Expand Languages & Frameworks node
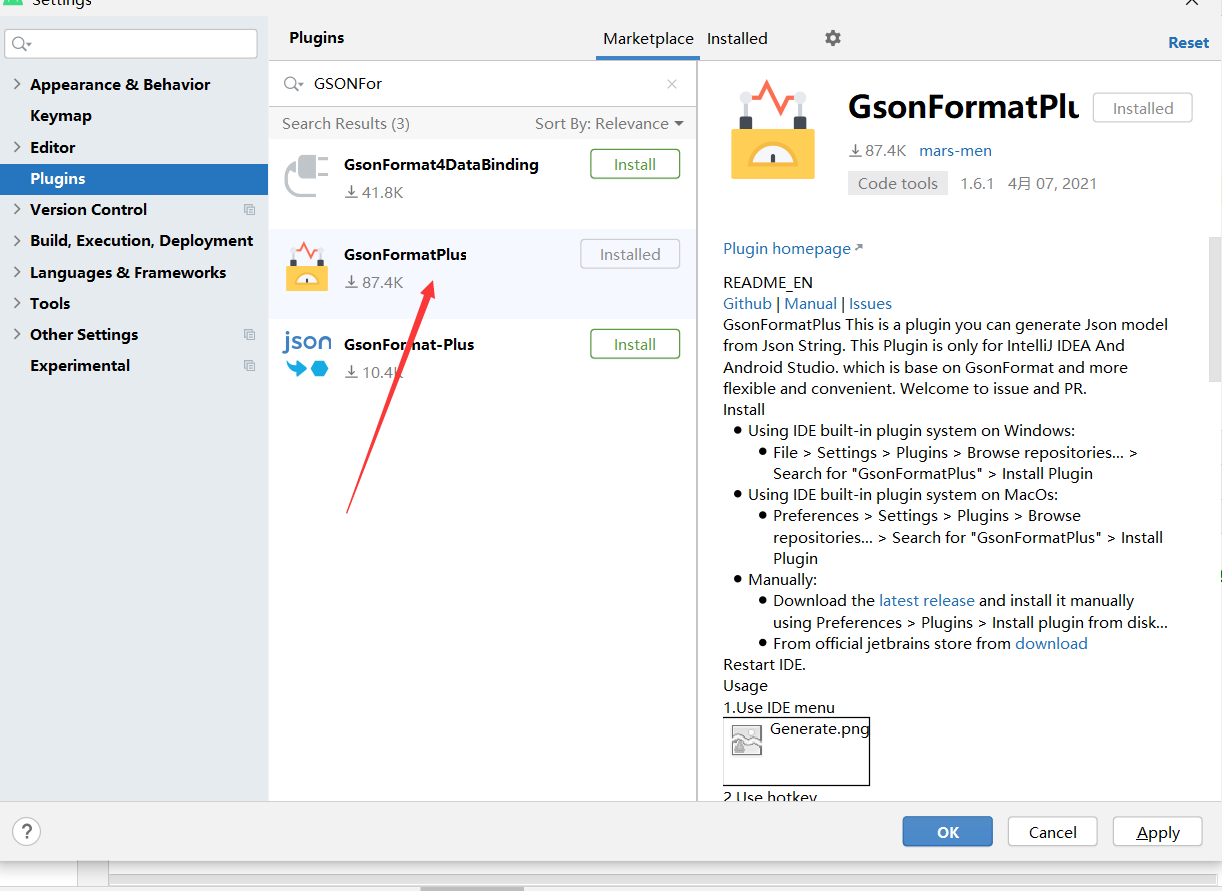The width and height of the screenshot is (1222, 891). coord(16,272)
